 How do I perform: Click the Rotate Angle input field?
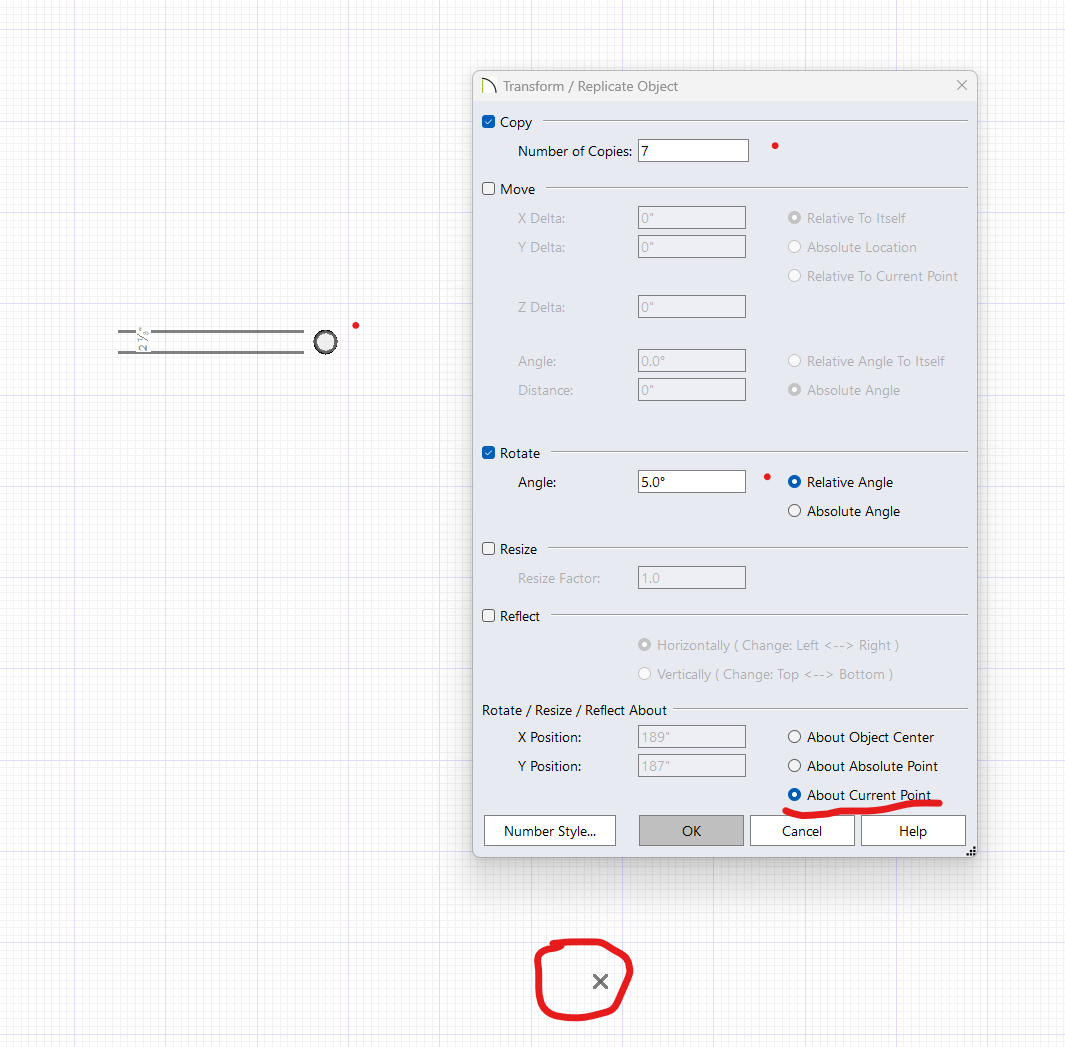point(691,482)
